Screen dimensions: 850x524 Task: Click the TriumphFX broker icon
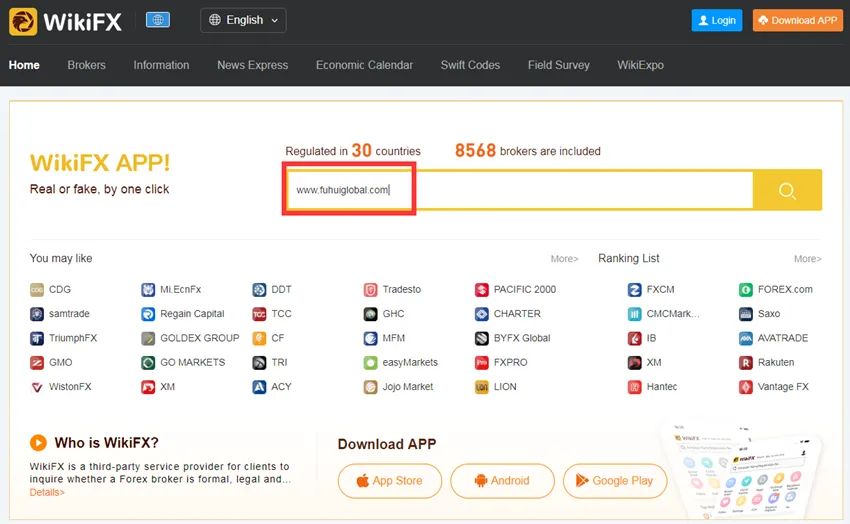(x=37, y=338)
